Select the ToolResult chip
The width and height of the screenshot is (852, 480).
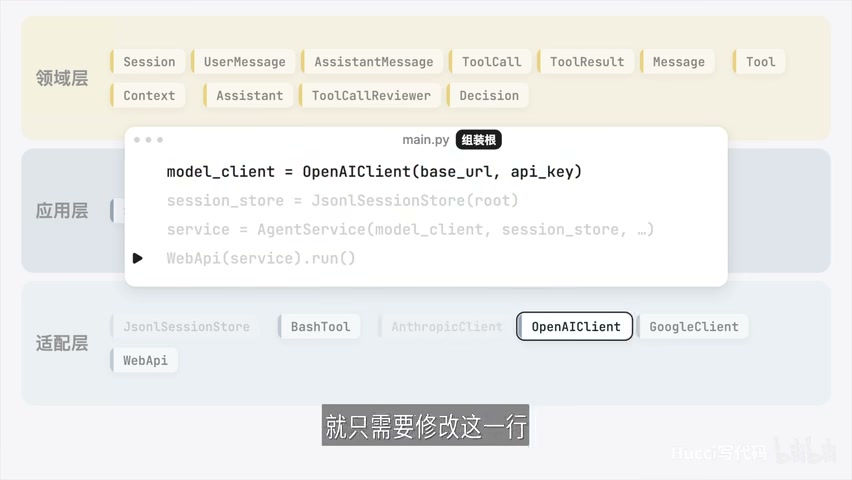pos(586,62)
